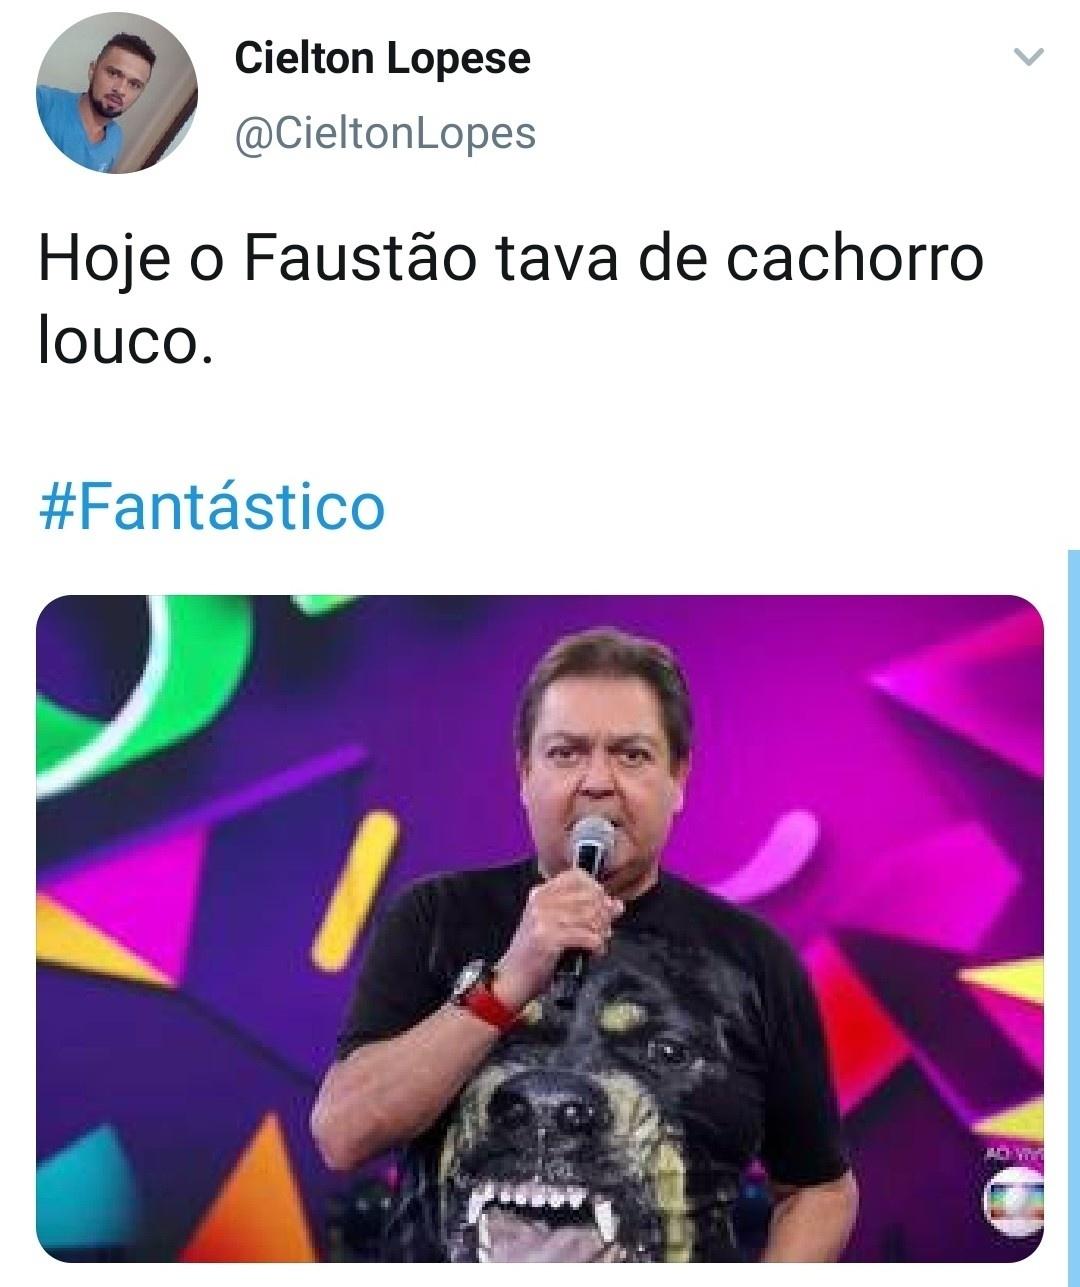Click the word louco in the tweet
Image resolution: width=1080 pixels, height=1287 pixels.
coord(126,343)
